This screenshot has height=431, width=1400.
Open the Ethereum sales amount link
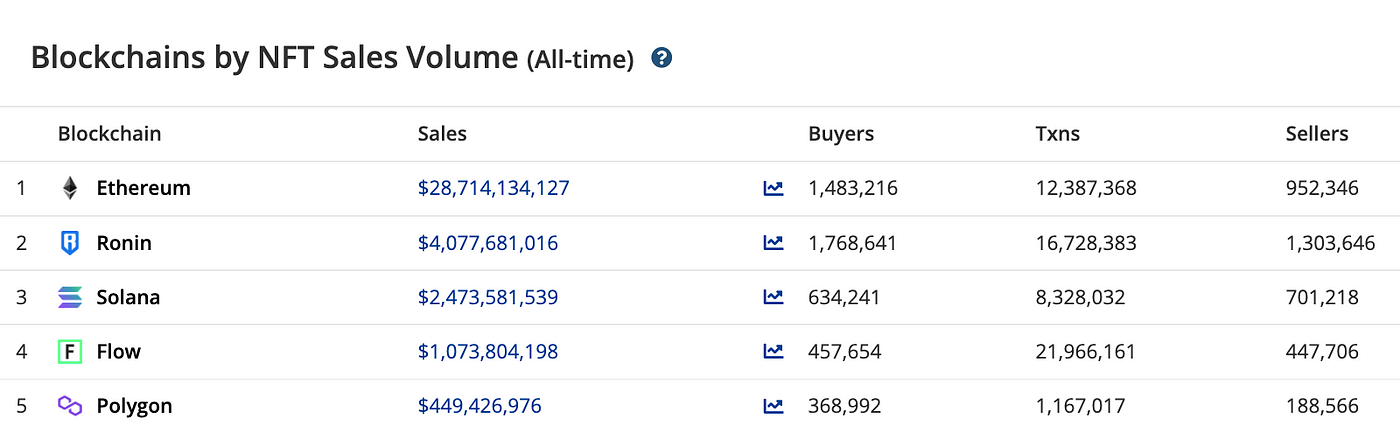point(494,188)
